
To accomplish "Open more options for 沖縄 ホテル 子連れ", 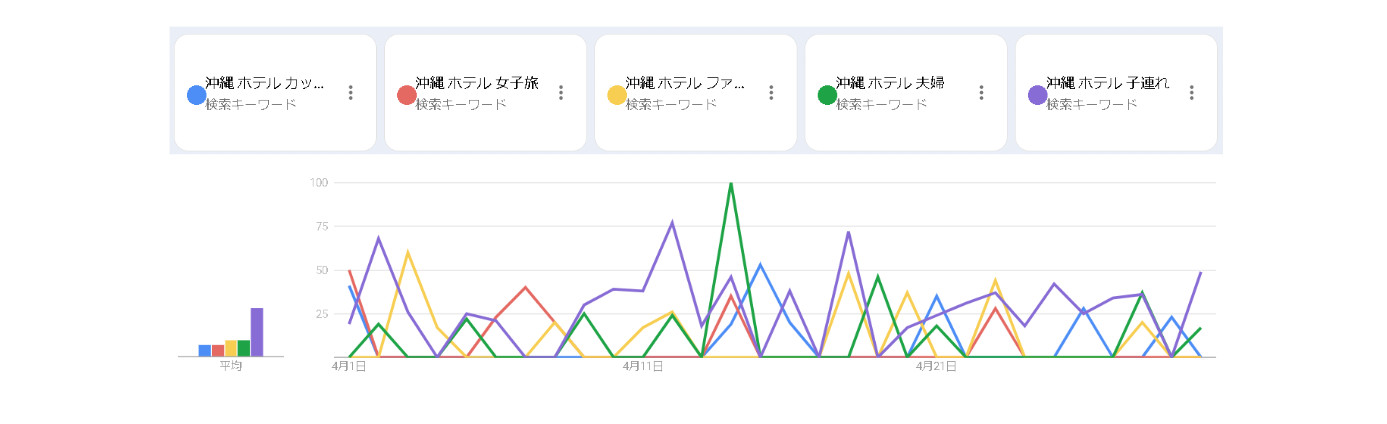I will 1192,93.
